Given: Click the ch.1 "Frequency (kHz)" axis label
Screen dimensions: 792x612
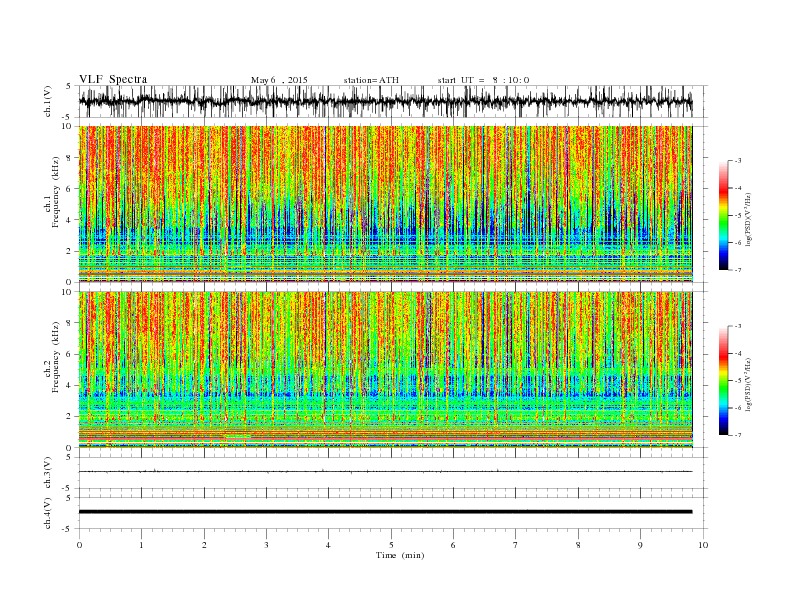Looking at the screenshot, I should coord(56,192).
